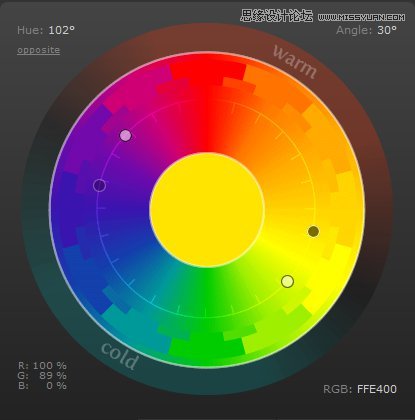Click the yellow center color circle
415x420 pixels.
pos(207,210)
